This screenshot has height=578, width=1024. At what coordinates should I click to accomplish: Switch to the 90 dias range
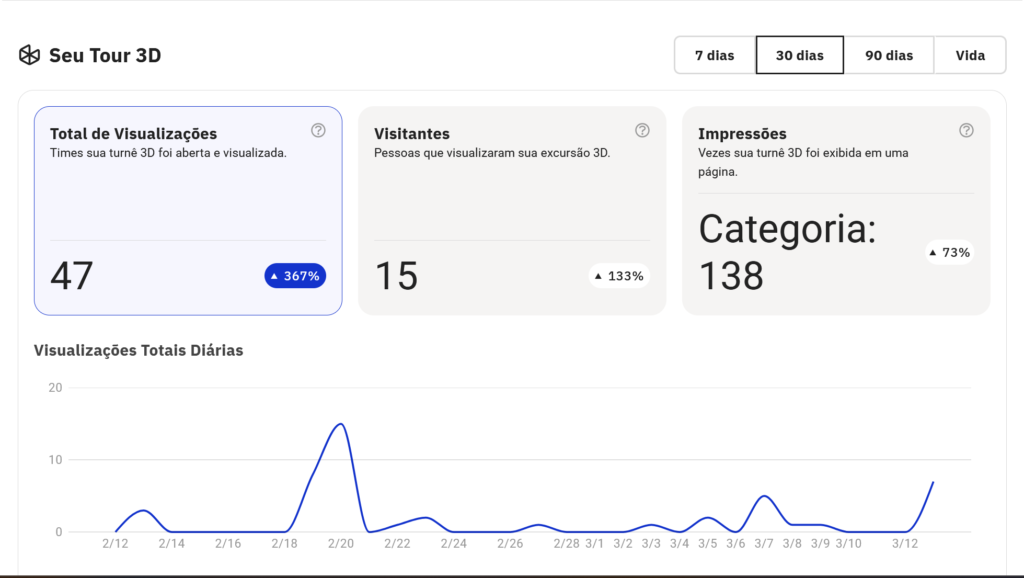pyautogui.click(x=889, y=55)
